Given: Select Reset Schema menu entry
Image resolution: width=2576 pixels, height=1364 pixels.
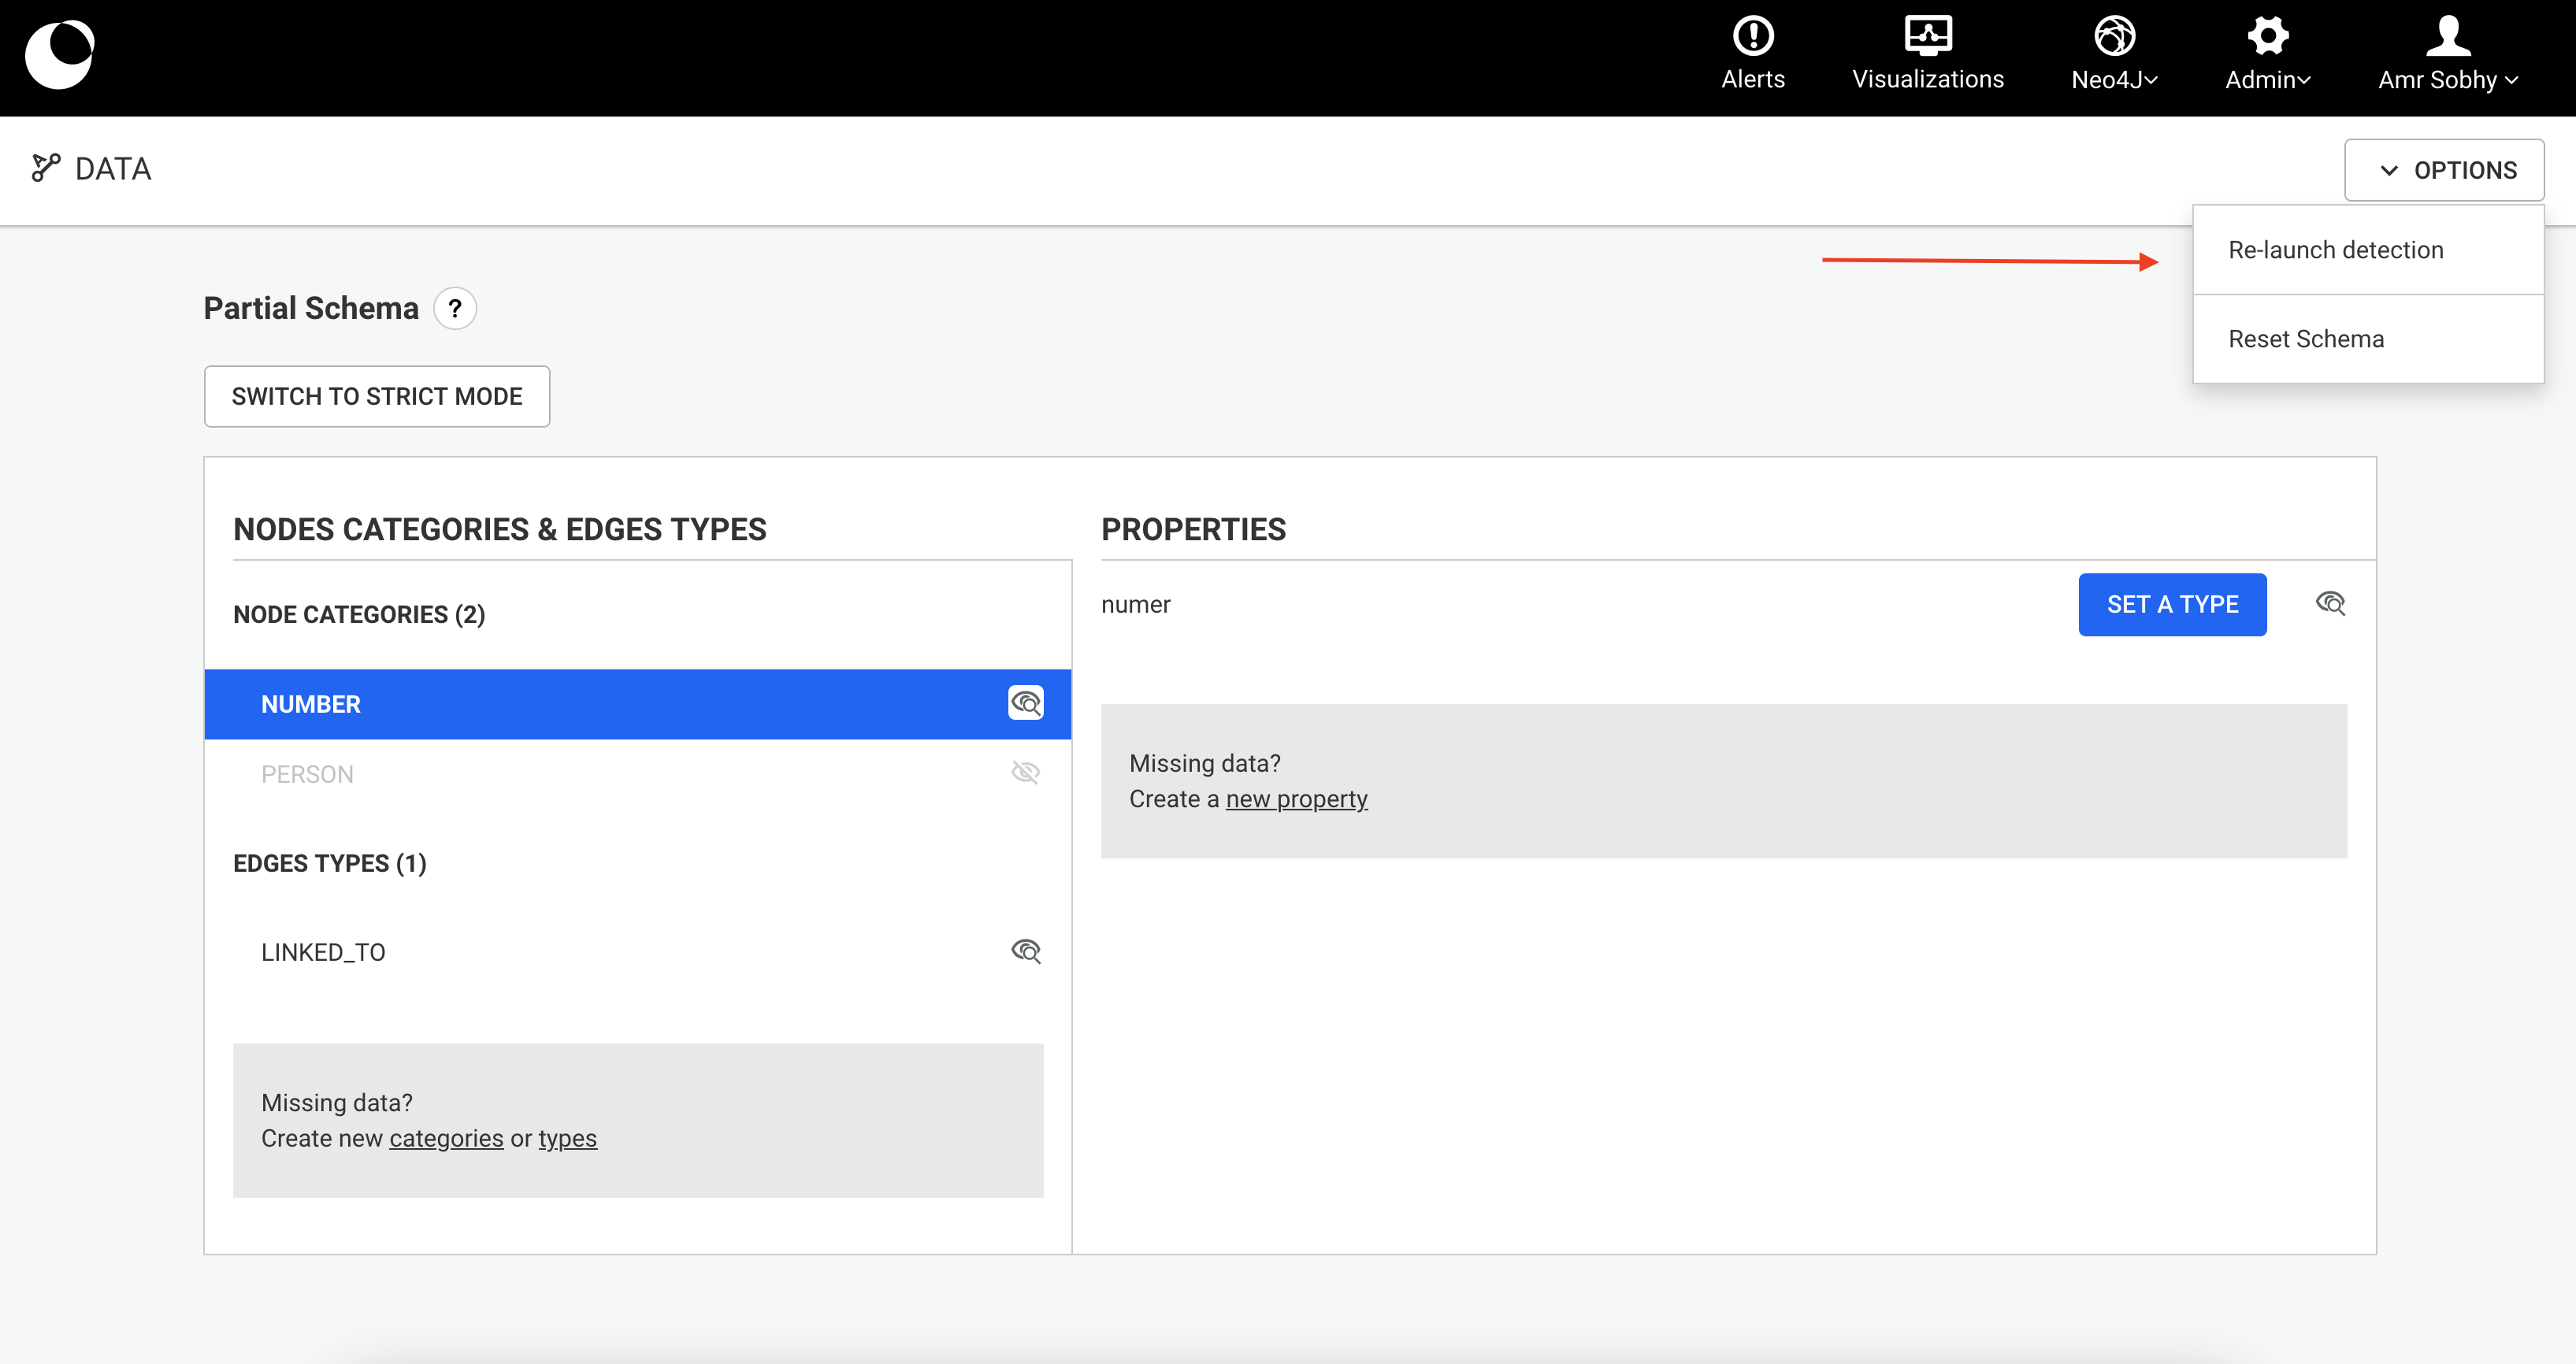Looking at the screenshot, I should click(2367, 339).
